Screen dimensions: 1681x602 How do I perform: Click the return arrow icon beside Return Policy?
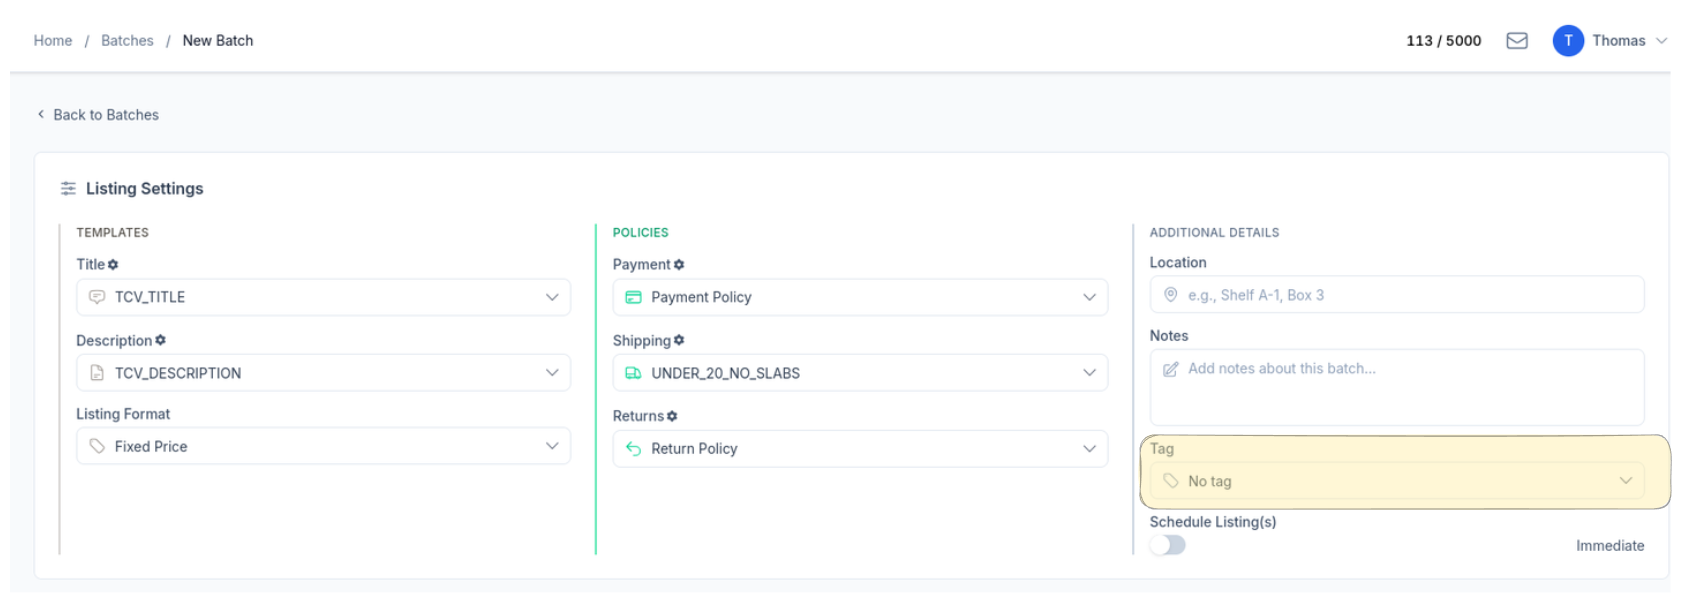tap(634, 448)
